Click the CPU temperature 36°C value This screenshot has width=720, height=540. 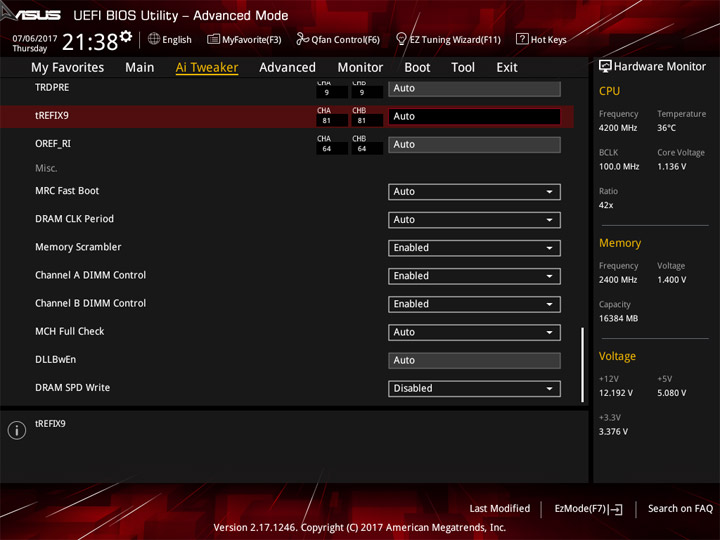(x=666, y=128)
